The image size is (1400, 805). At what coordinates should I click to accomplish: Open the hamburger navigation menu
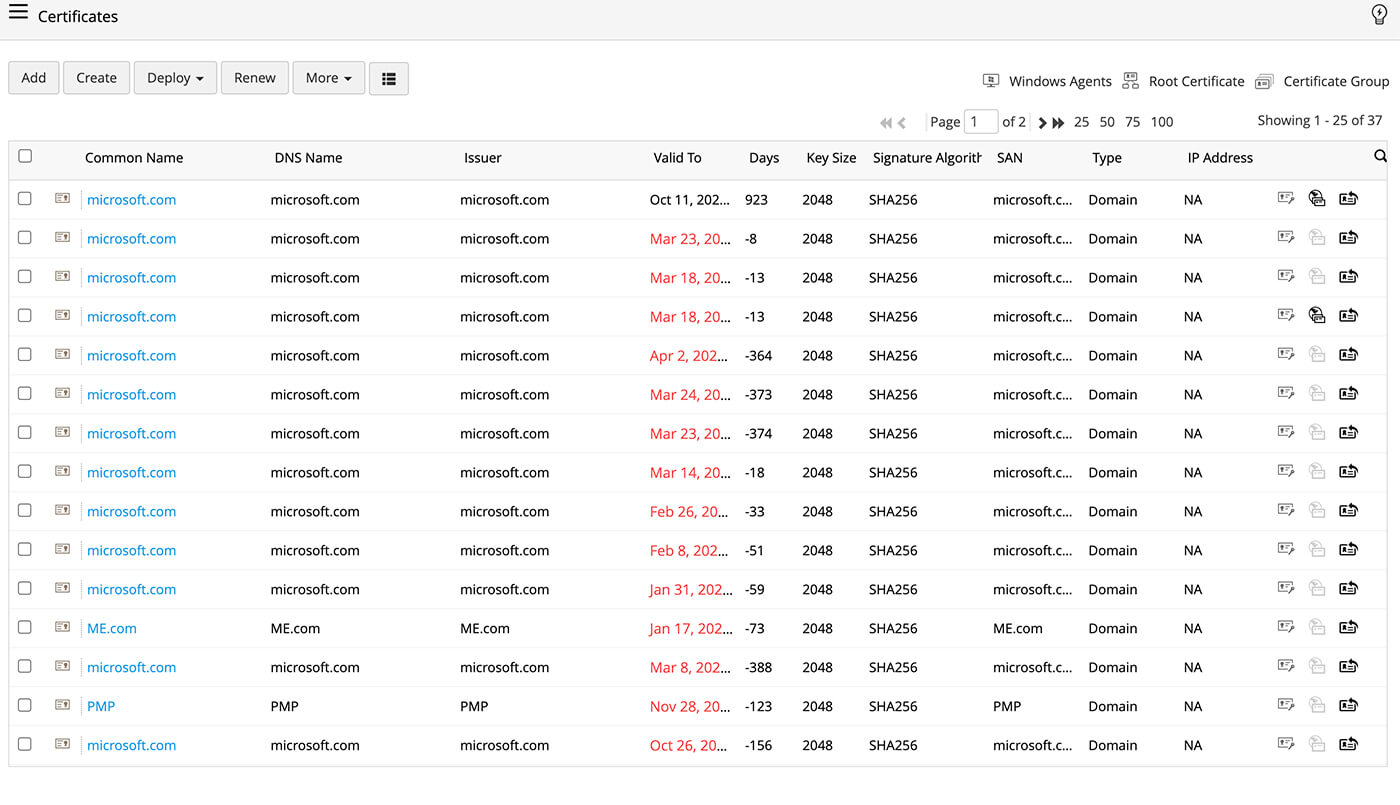pyautogui.click(x=18, y=13)
